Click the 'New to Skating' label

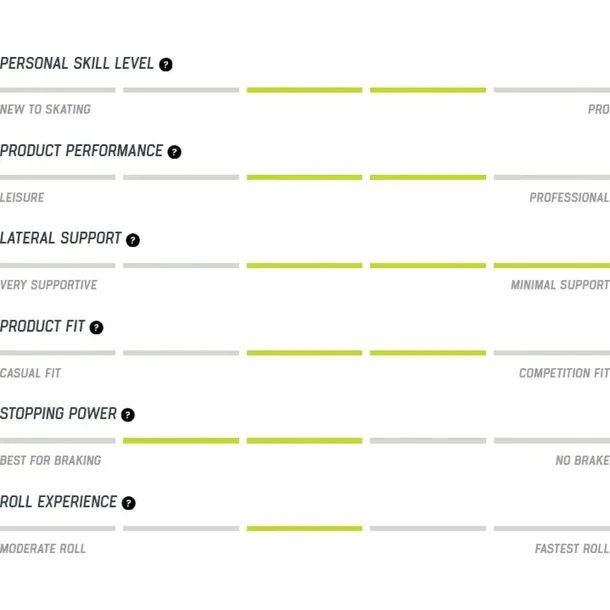(x=45, y=109)
